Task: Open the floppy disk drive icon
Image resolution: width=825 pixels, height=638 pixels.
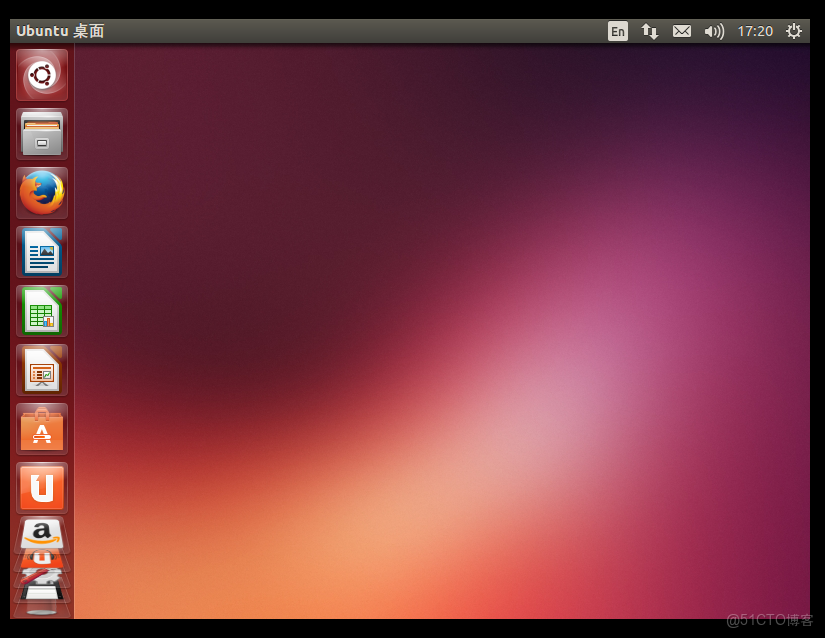Action: click(x=42, y=593)
